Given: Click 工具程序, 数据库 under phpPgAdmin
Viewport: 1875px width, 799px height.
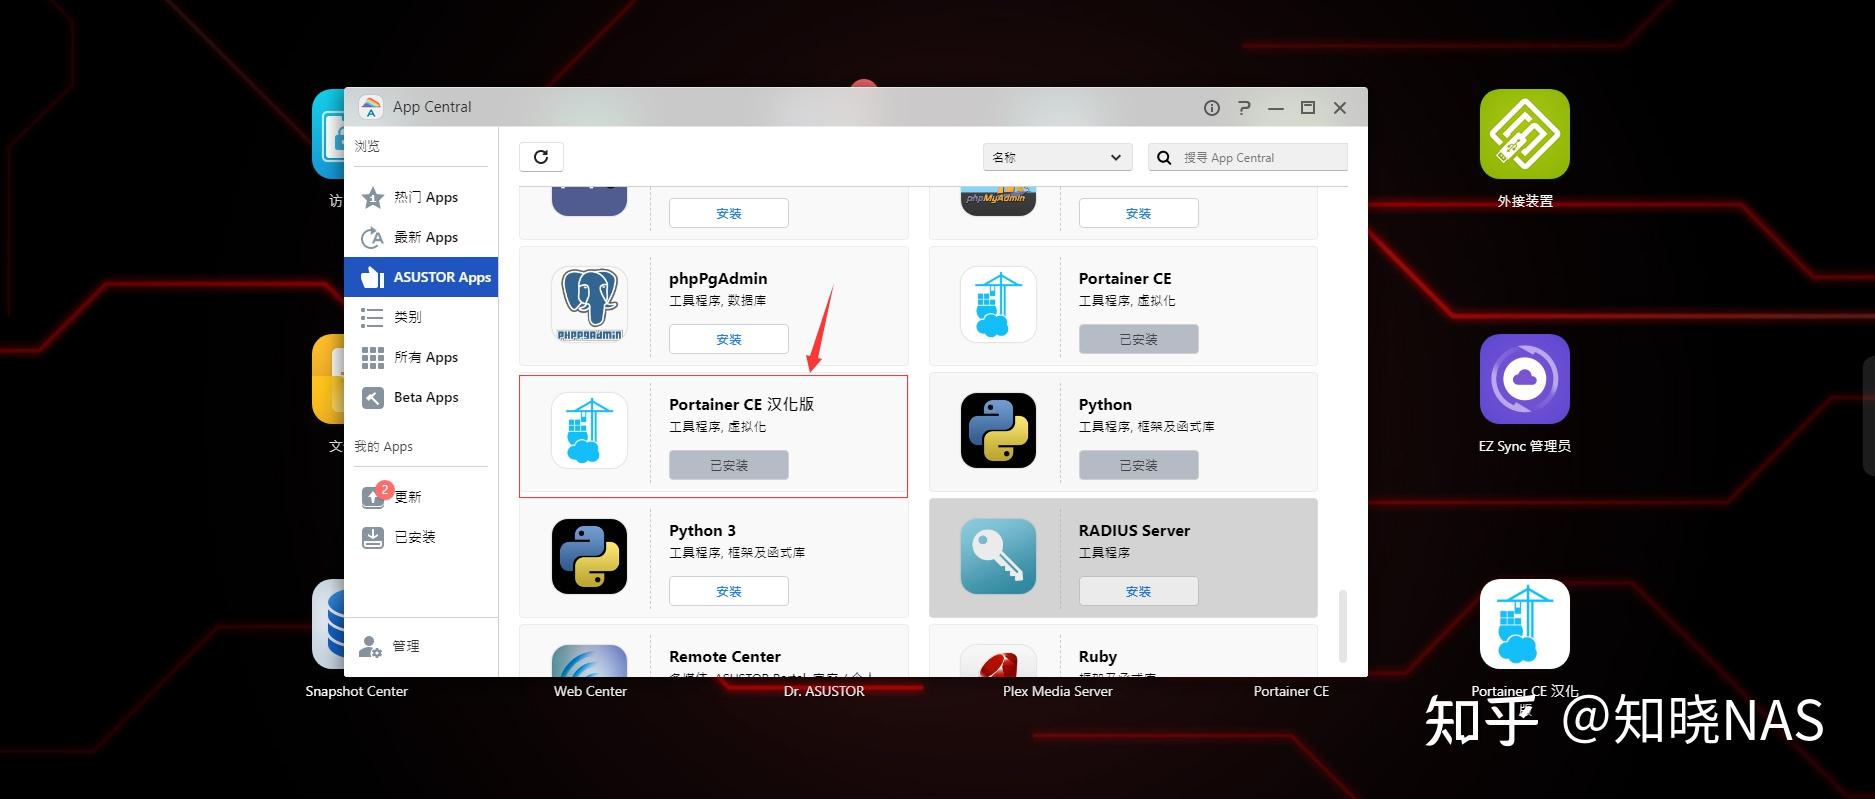Looking at the screenshot, I should tap(717, 300).
